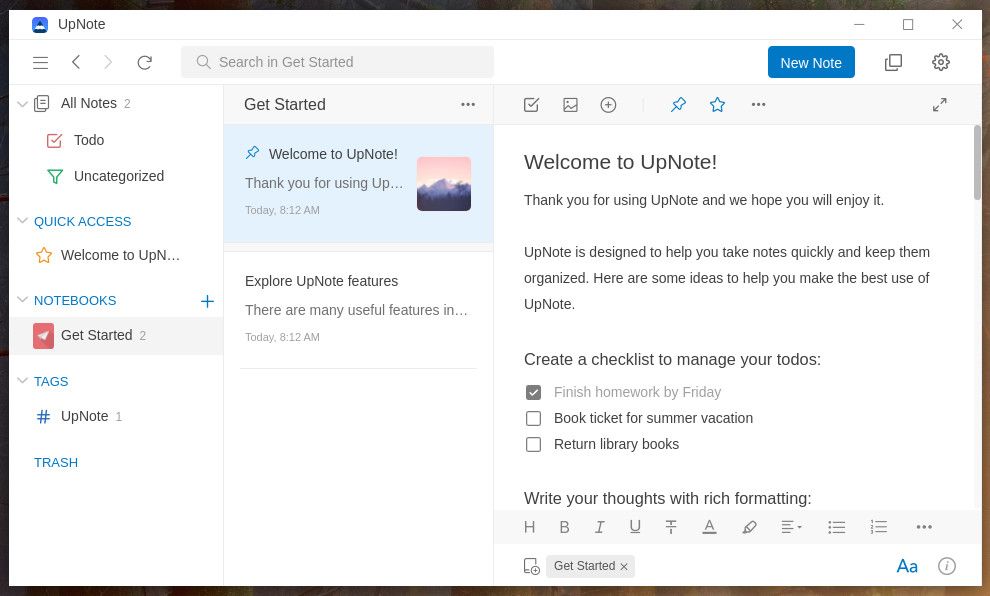Image resolution: width=990 pixels, height=596 pixels.
Task: Create a New Note
Action: point(811,62)
